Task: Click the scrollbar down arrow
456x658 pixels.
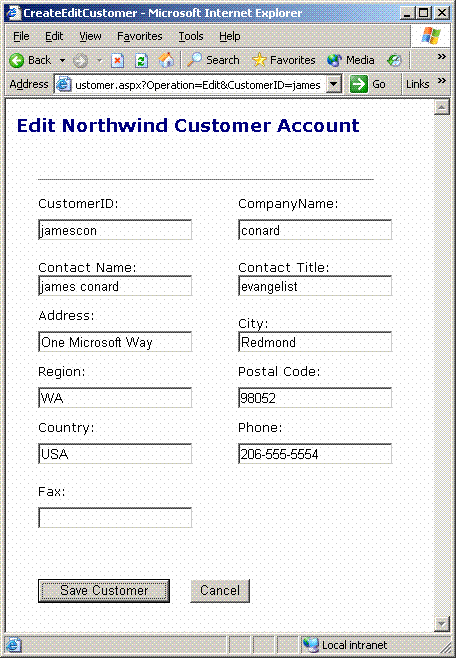Action: click(441, 624)
